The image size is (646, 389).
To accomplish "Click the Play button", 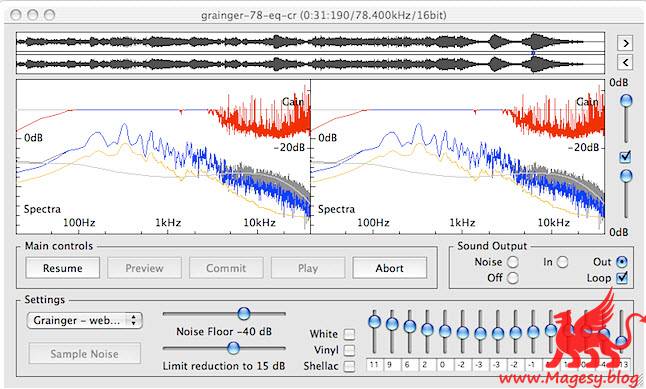I will pos(308,268).
